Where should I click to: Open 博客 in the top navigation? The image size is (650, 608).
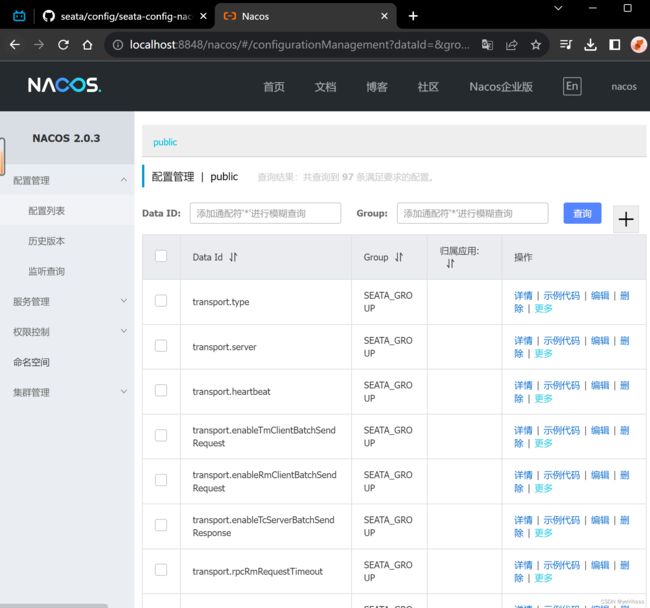coord(377,87)
